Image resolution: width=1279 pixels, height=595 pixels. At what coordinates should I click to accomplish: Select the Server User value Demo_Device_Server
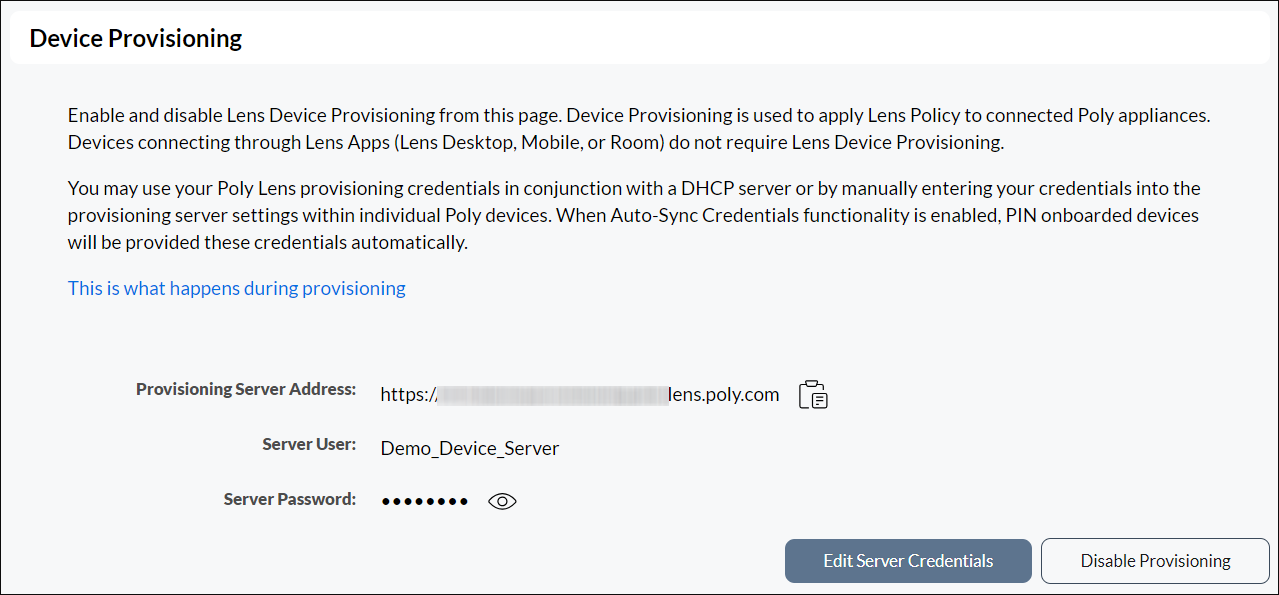(469, 448)
